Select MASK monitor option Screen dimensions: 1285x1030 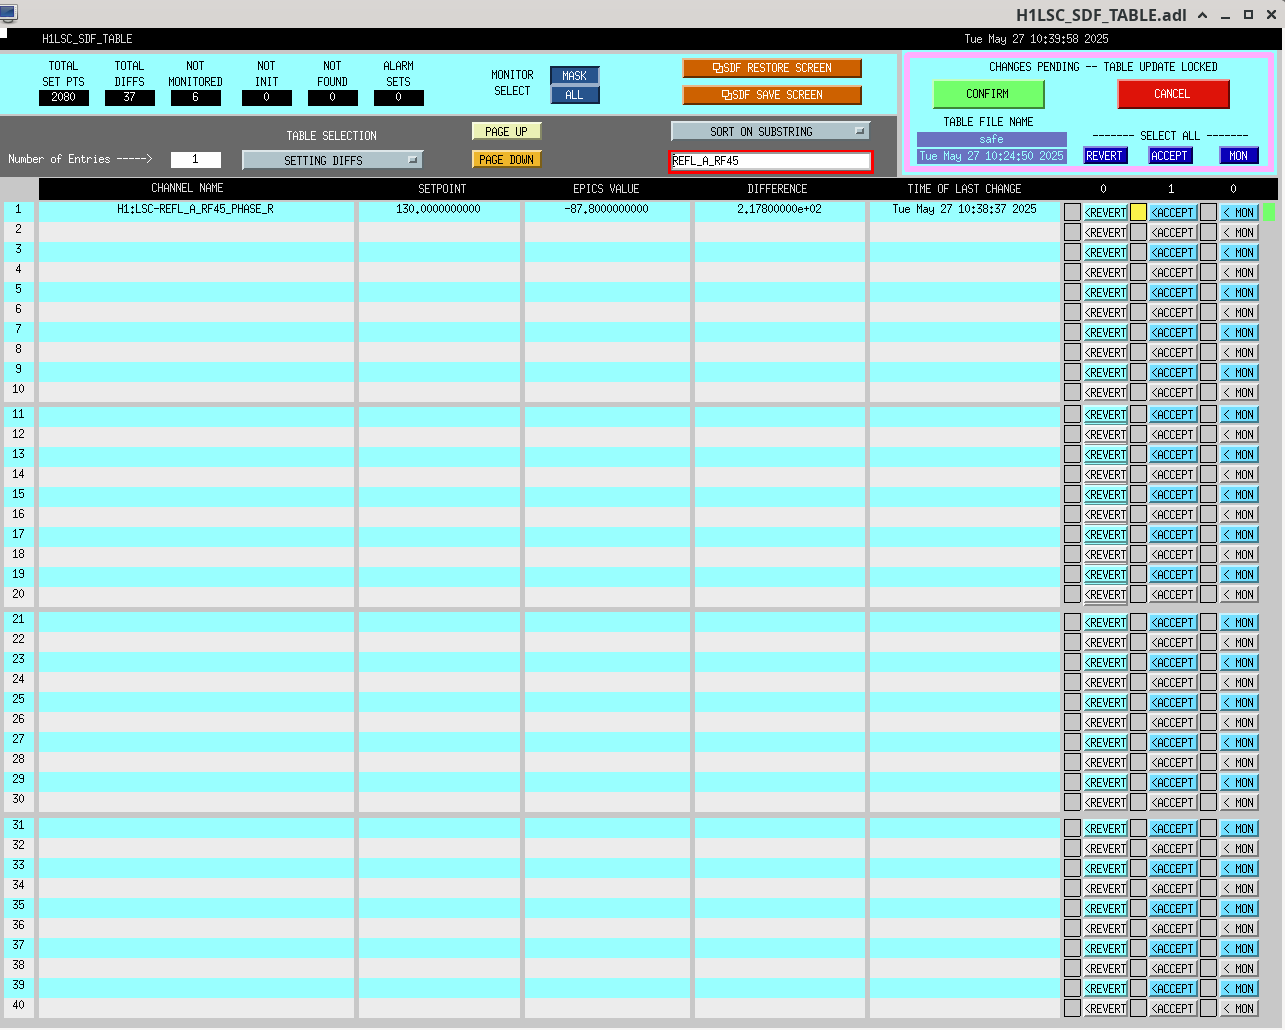pyautogui.click(x=575, y=75)
